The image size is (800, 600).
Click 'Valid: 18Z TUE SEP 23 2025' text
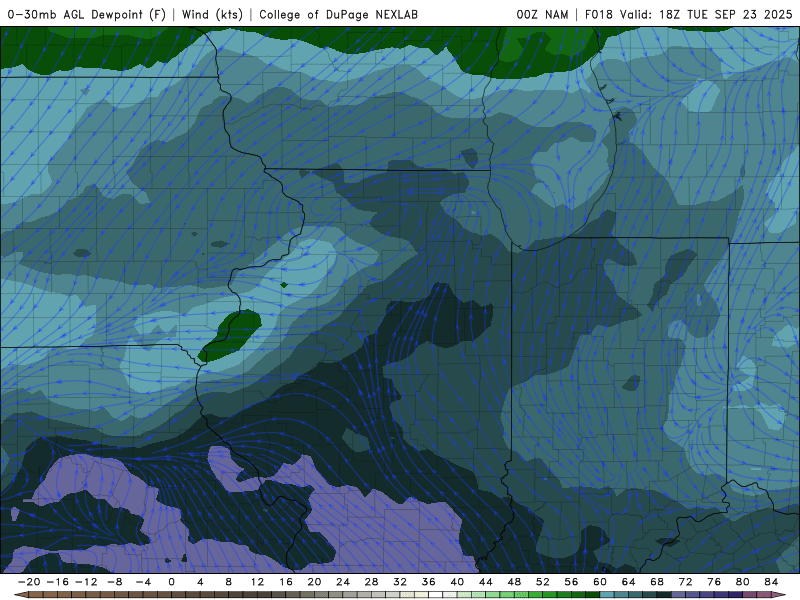coord(706,14)
